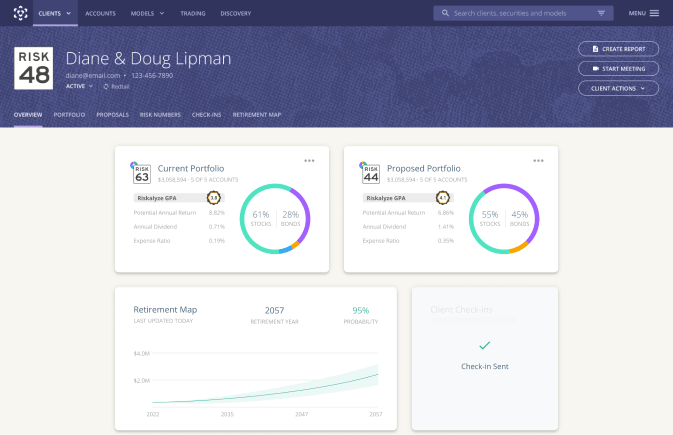
Task: Click the Risk 48 number badge
Action: click(x=35, y=68)
